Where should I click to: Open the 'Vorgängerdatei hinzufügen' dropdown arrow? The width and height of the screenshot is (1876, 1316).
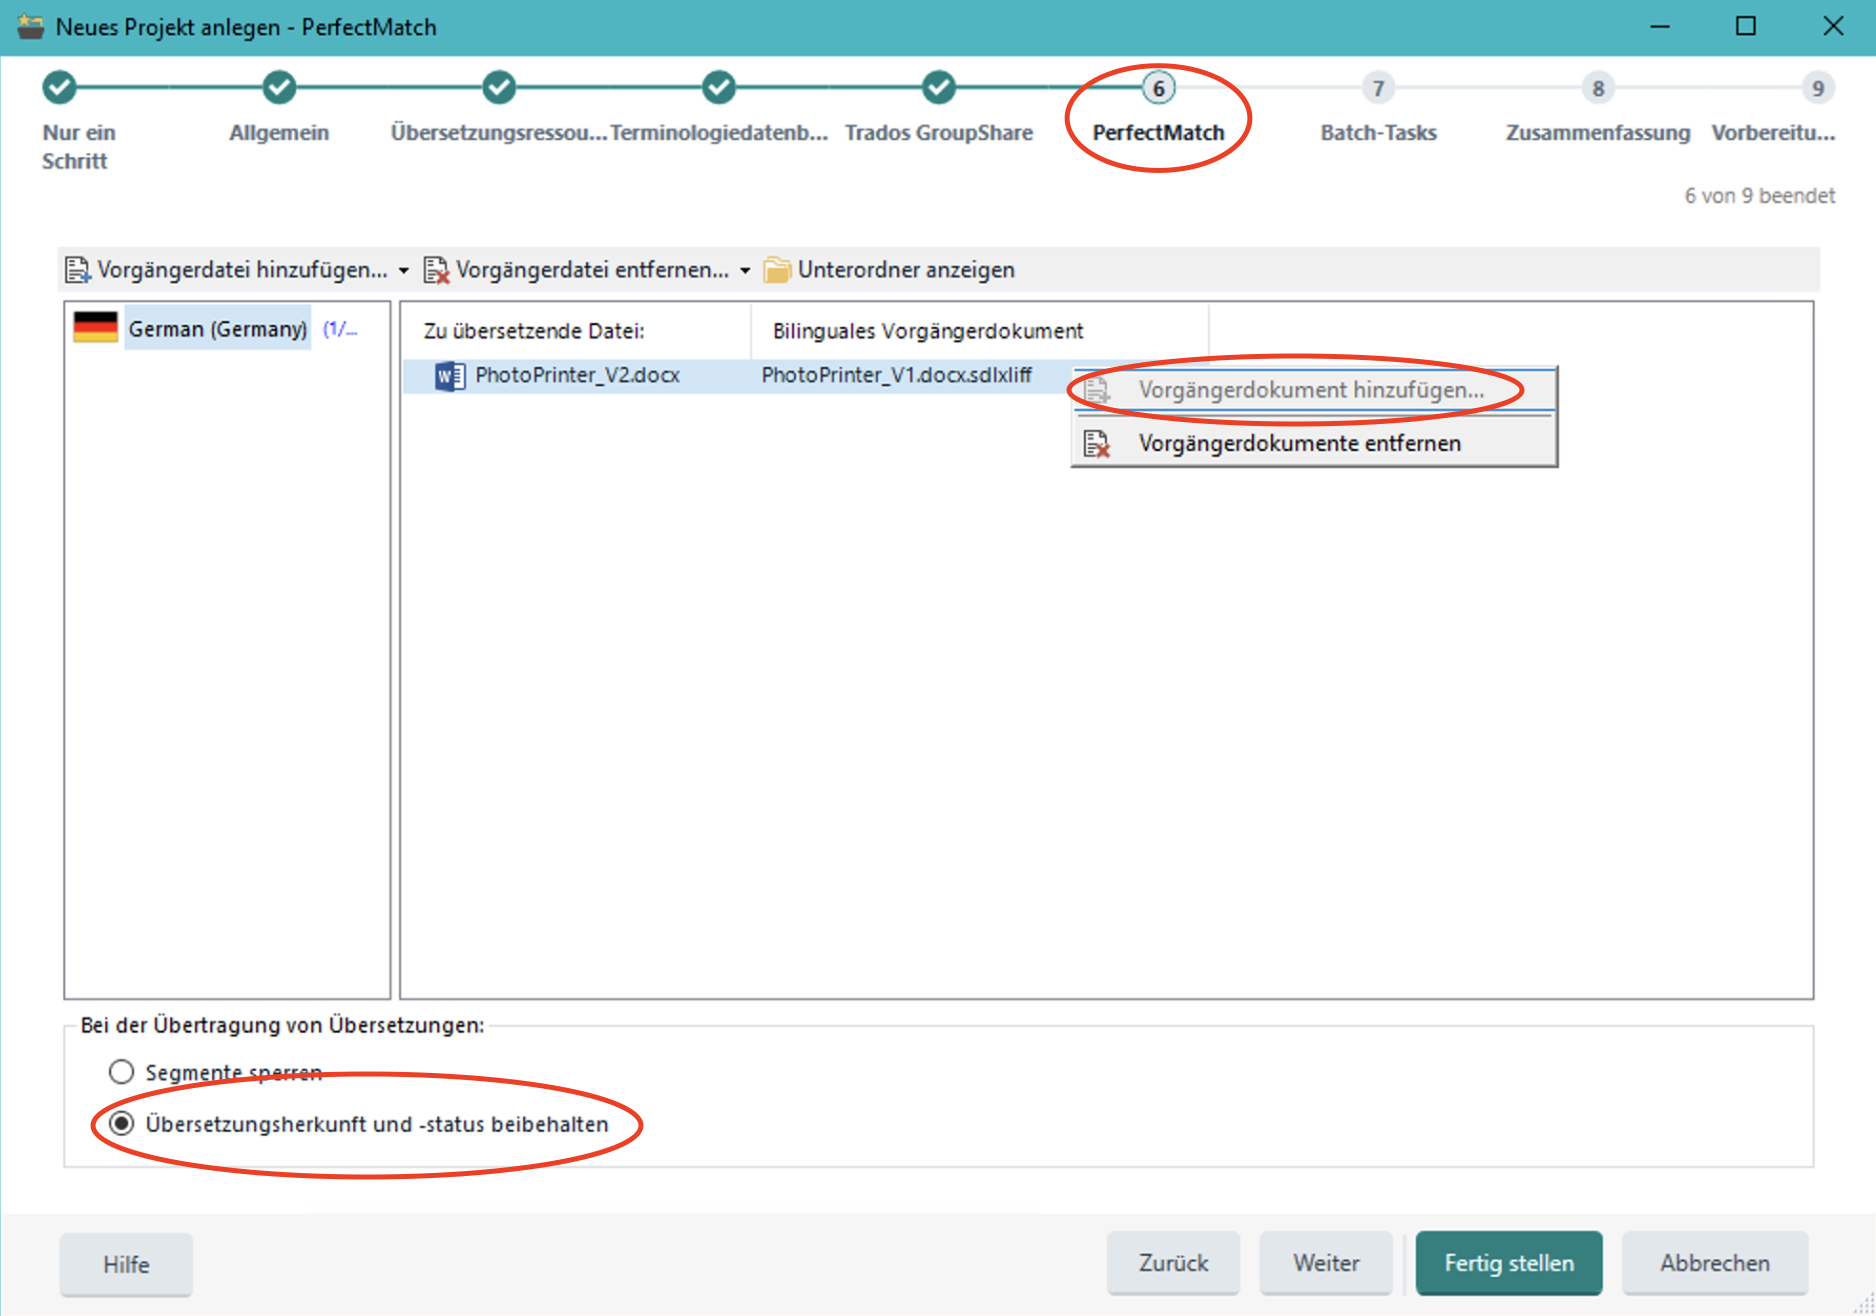(403, 271)
